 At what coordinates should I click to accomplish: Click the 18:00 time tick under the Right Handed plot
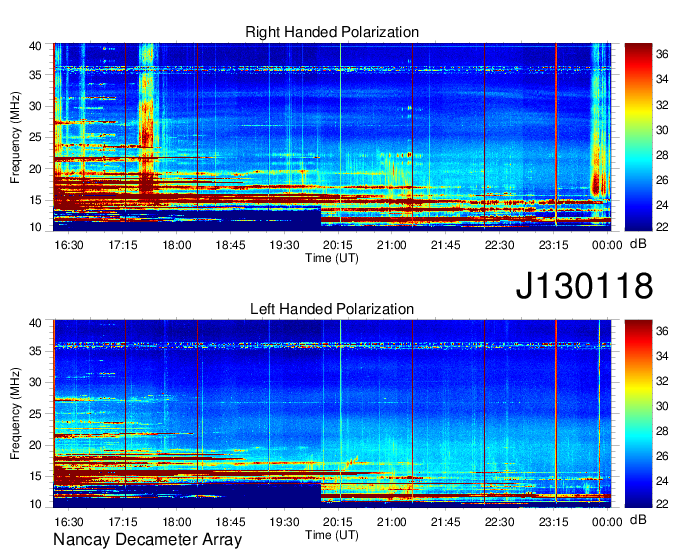[x=177, y=245]
